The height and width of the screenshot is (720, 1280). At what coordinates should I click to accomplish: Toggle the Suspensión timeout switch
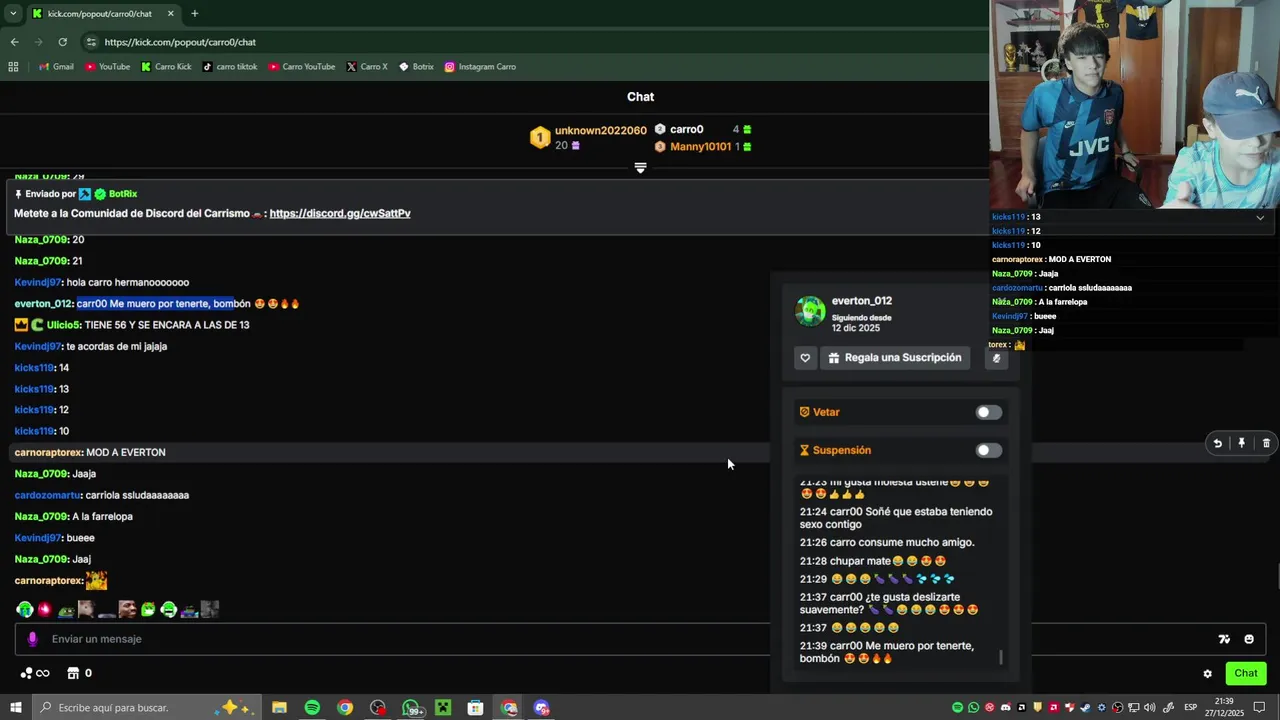[x=988, y=450]
